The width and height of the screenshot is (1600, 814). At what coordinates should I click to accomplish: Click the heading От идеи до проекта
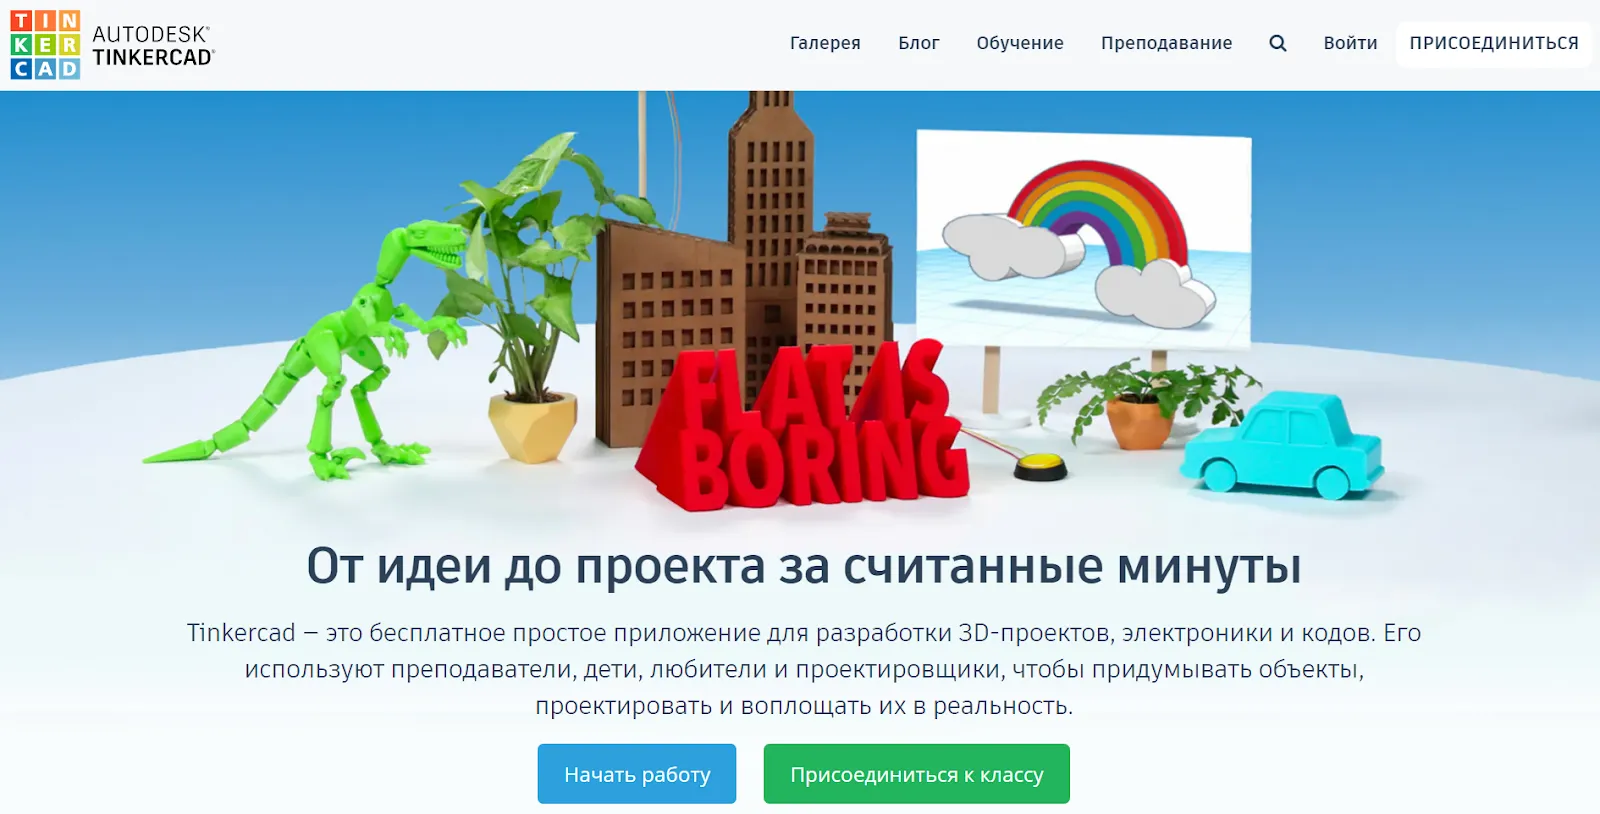click(x=804, y=566)
